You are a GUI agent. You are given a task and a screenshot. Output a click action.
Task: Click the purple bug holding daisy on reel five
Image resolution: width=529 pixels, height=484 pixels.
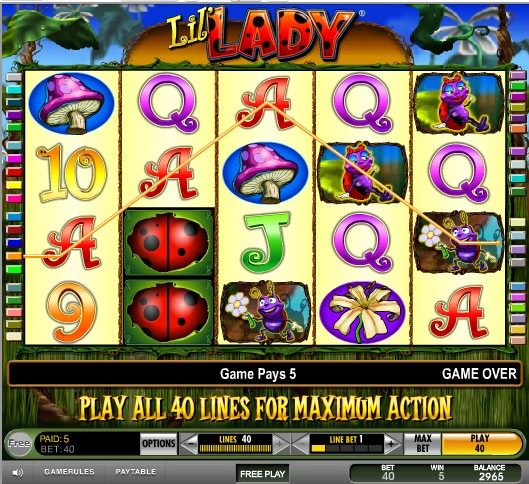459,242
